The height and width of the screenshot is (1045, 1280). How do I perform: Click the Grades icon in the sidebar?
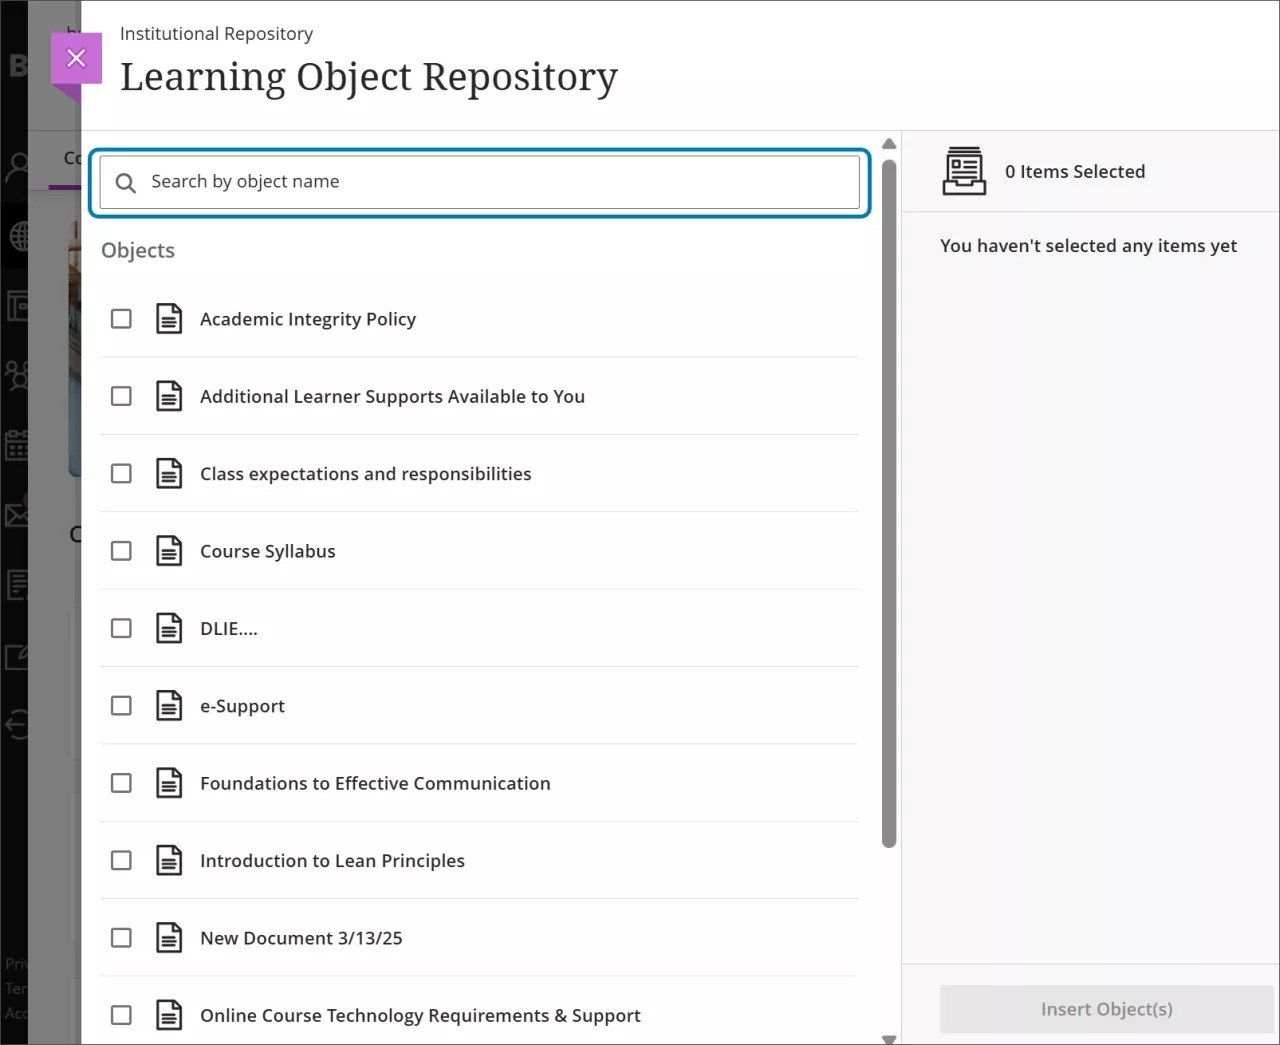click(18, 586)
